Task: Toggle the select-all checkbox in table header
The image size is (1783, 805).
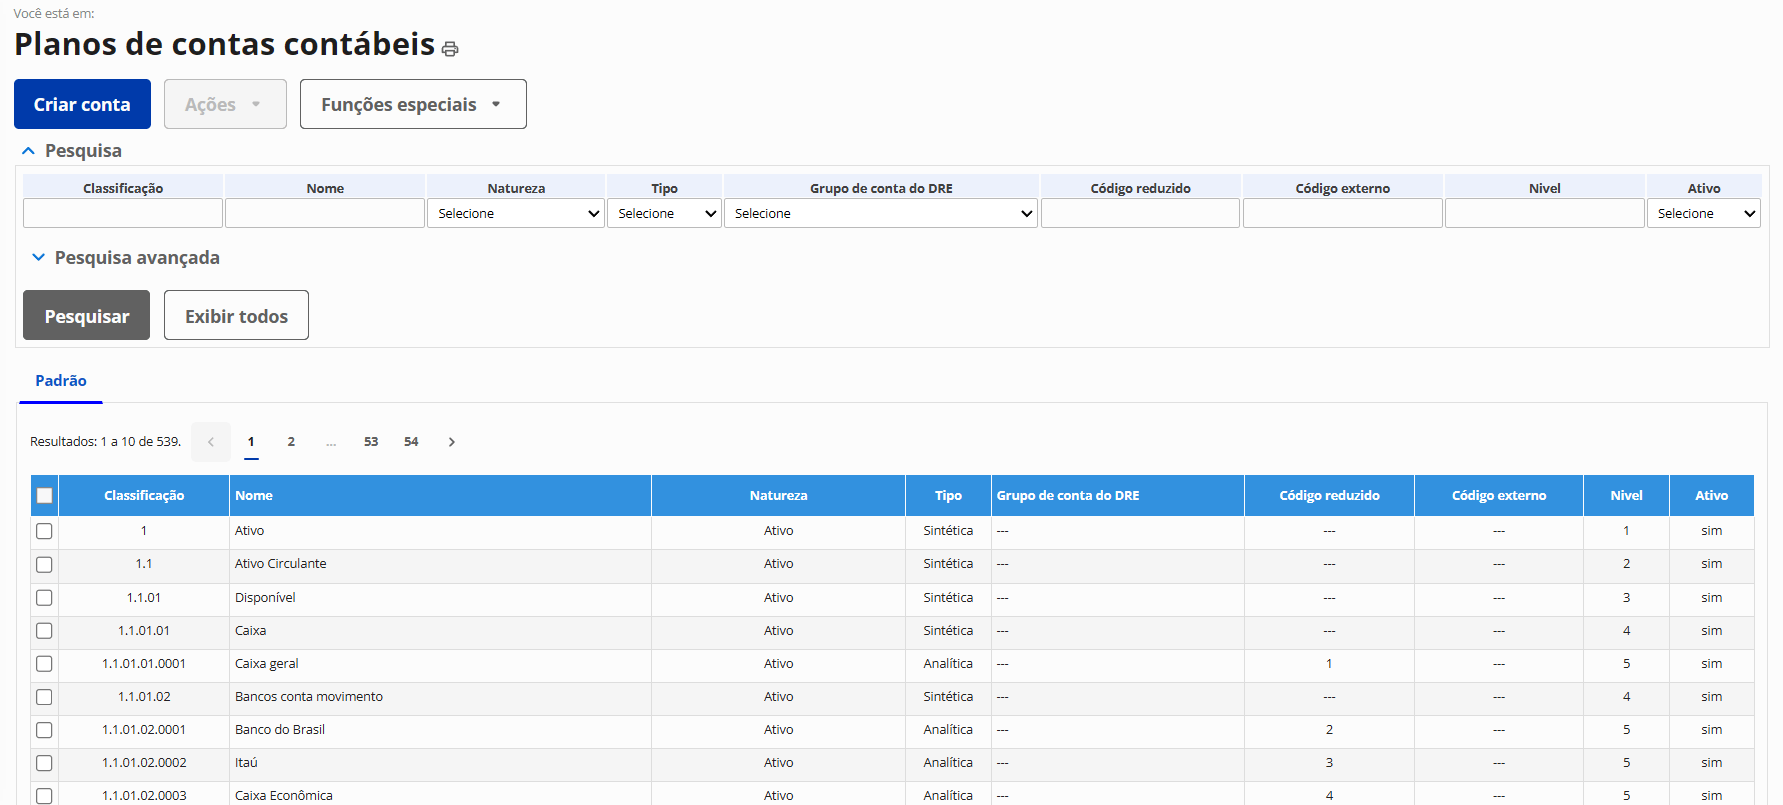Action: coord(44,496)
